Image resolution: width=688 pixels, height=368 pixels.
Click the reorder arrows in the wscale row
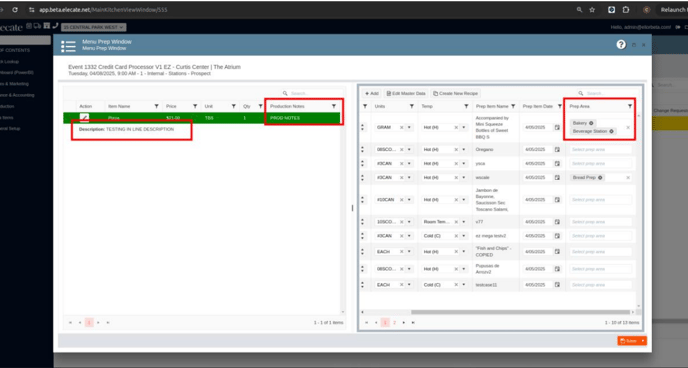coord(362,178)
